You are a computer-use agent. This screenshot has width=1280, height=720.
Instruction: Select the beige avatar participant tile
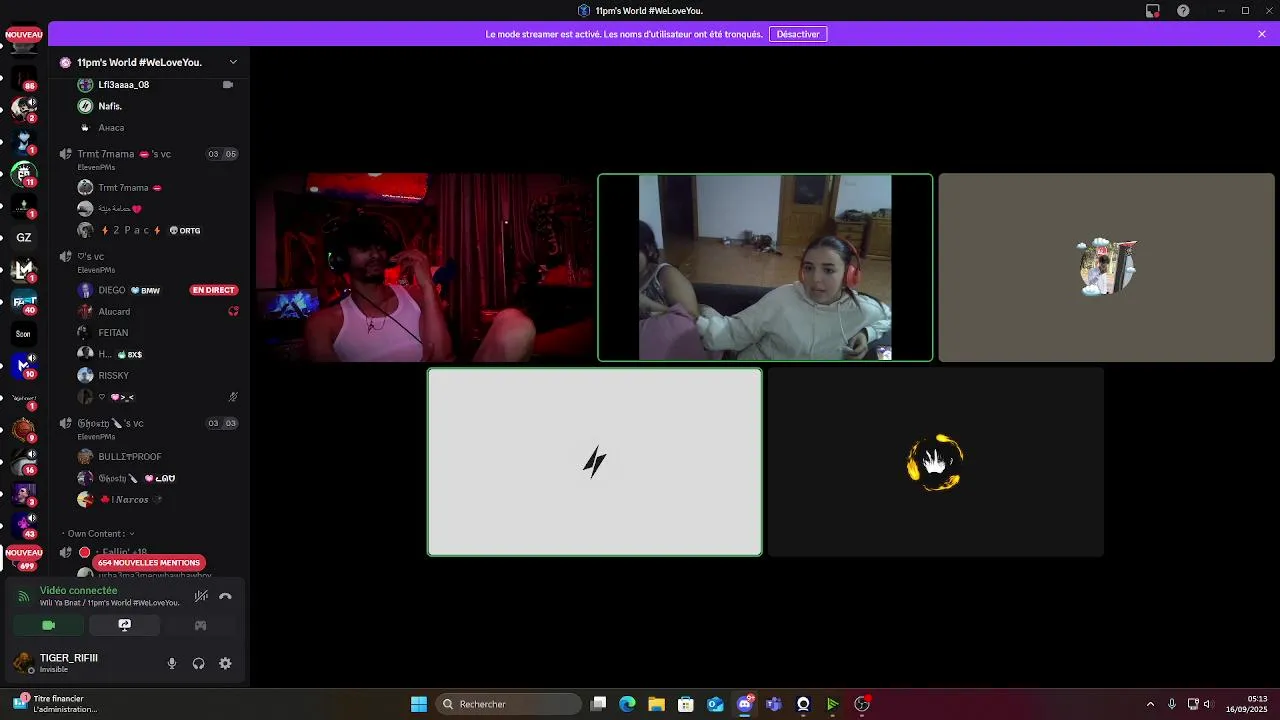[1107, 268]
